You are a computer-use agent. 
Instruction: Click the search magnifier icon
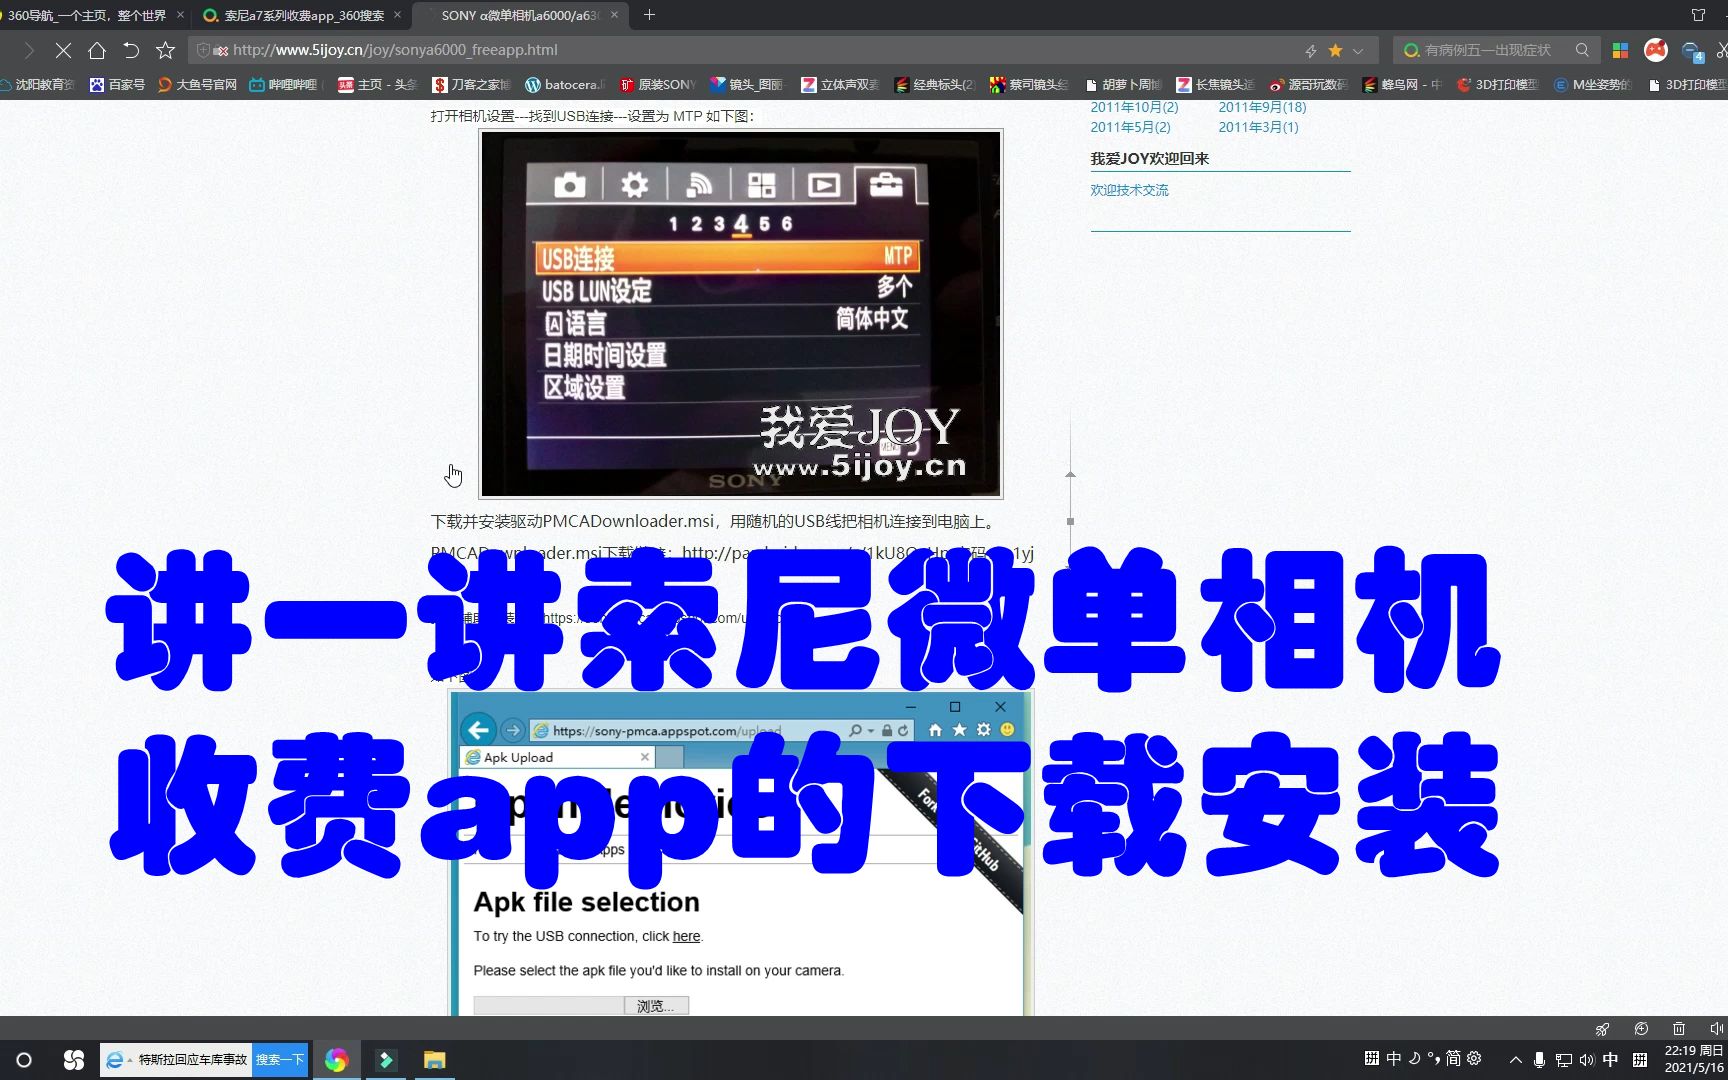coord(1582,50)
